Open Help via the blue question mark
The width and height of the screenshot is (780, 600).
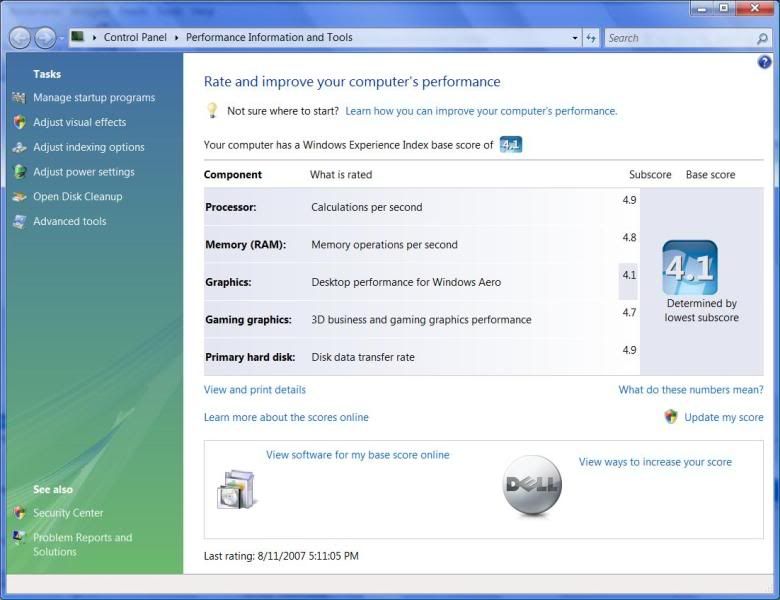pos(764,62)
